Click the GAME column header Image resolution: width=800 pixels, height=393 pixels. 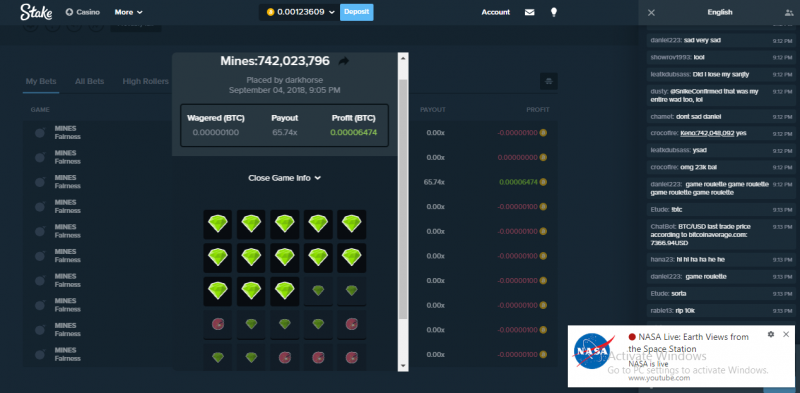(40, 110)
